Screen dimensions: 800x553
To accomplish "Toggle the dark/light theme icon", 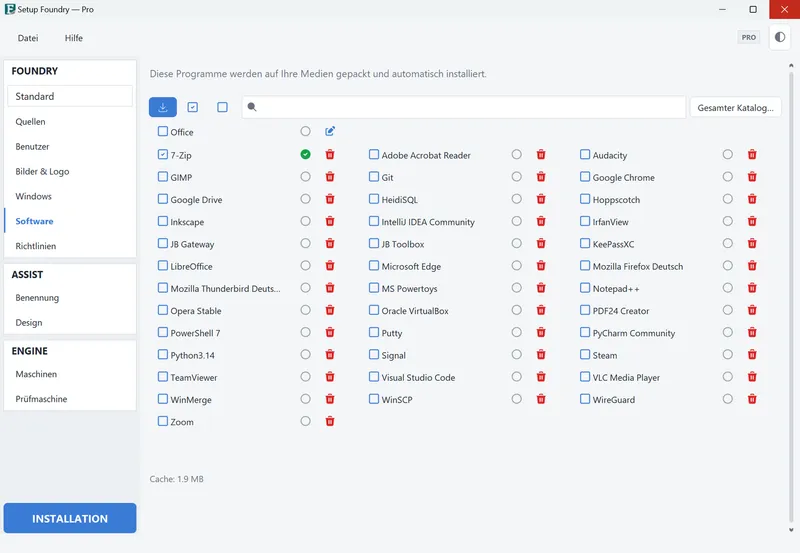I will tap(780, 37).
